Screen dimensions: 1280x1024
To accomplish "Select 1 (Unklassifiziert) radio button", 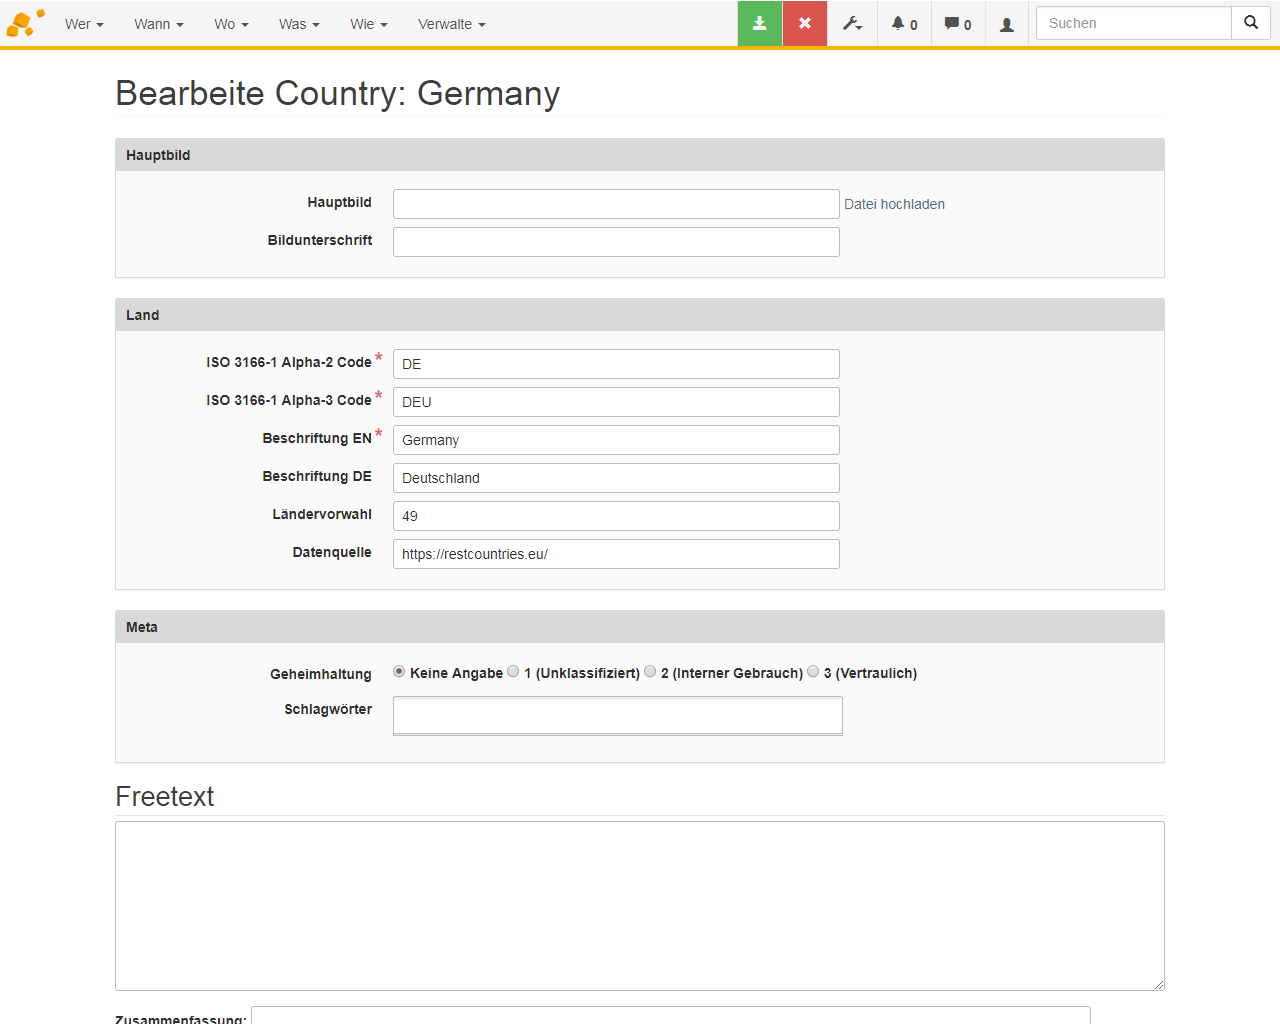I will coord(513,672).
